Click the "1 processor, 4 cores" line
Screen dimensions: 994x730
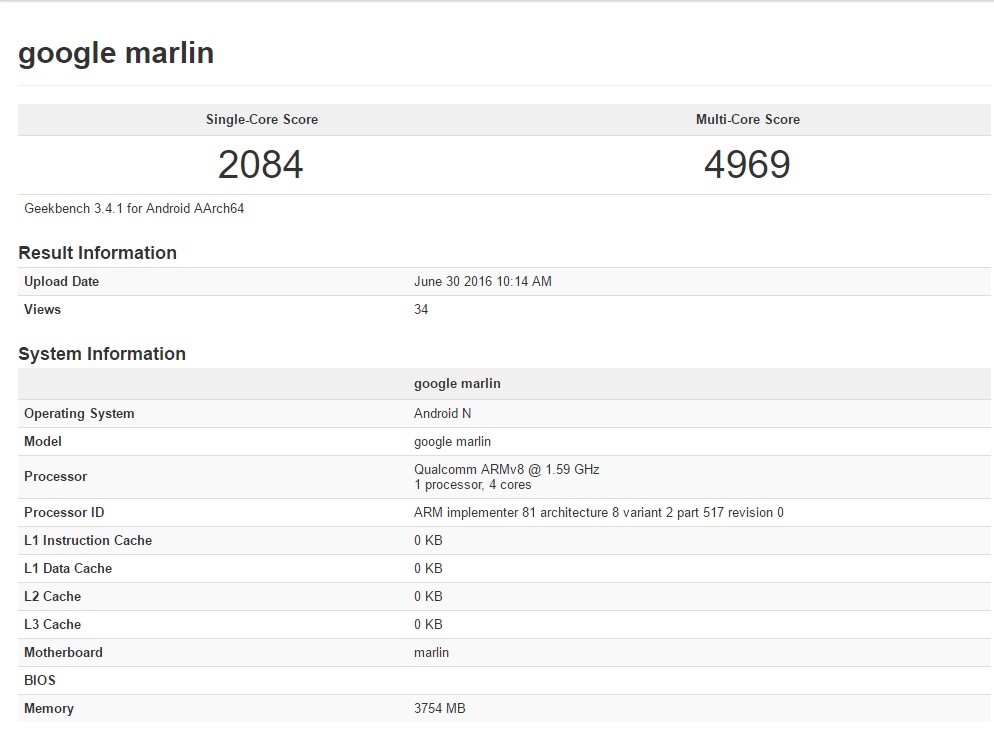point(472,485)
